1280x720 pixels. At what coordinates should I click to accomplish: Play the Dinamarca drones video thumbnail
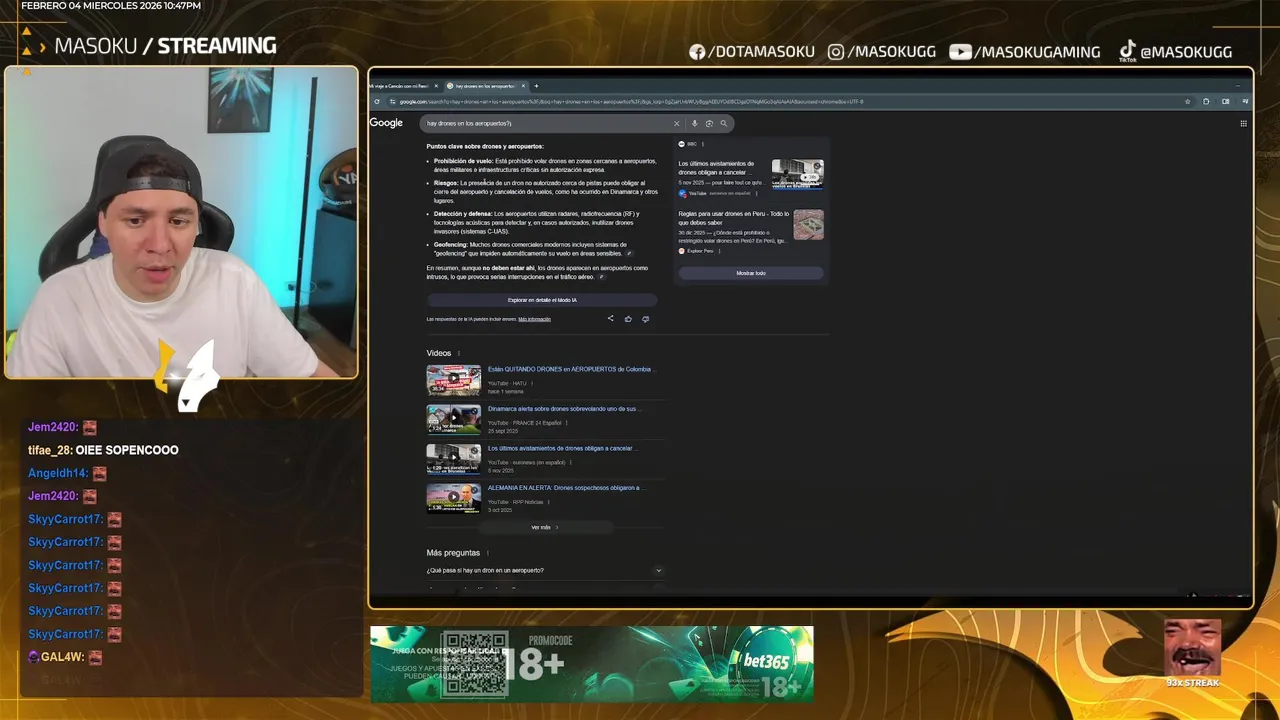454,419
